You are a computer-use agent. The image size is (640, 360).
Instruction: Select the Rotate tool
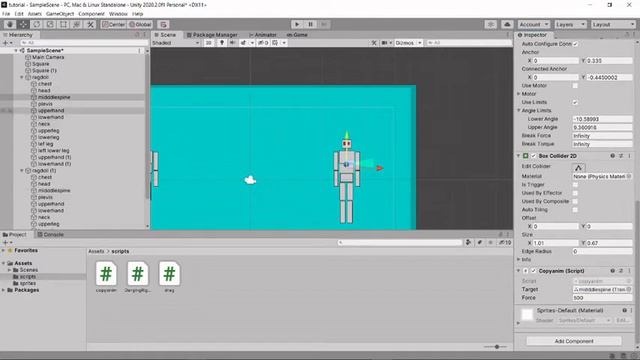coord(37,24)
